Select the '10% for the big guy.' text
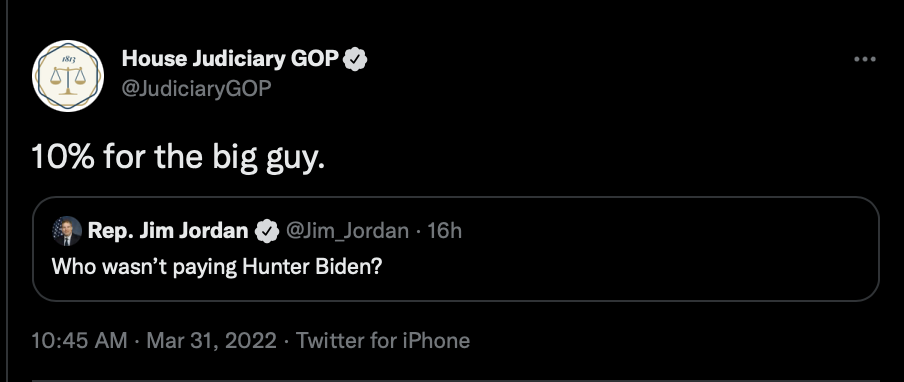 [x=178, y=157]
